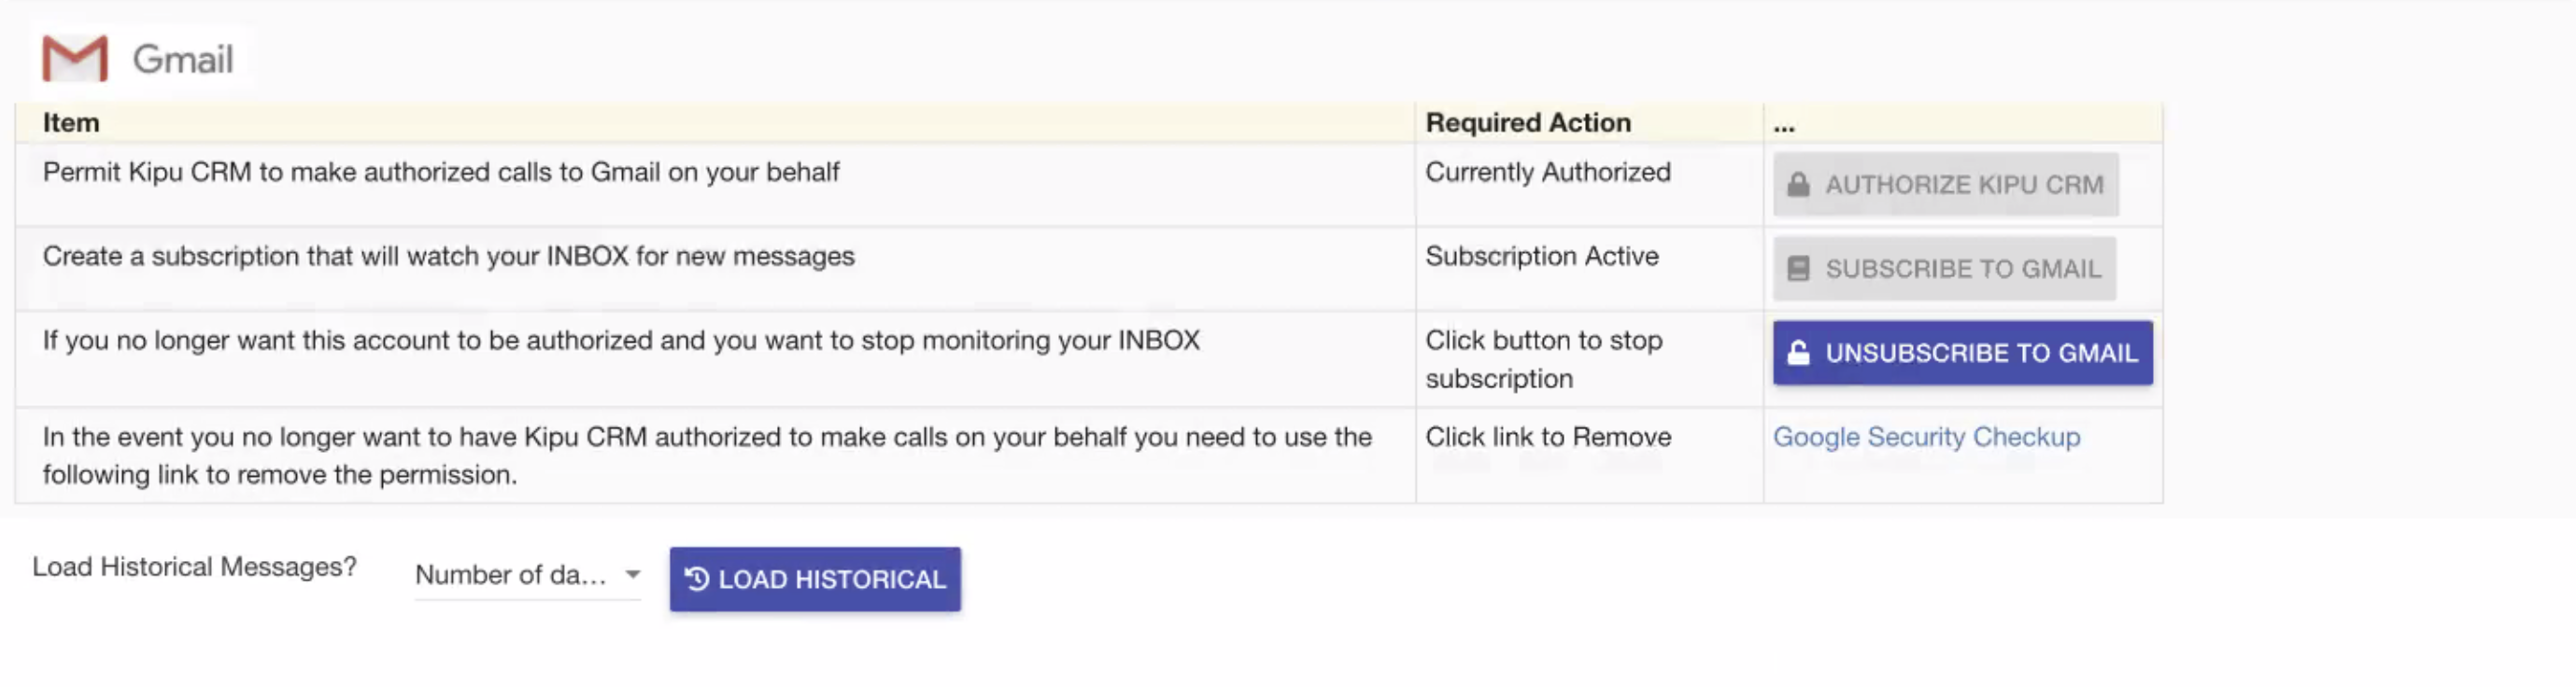The width and height of the screenshot is (2576, 687).
Task: Expand the Number of days dropdown arrow
Action: [632, 575]
